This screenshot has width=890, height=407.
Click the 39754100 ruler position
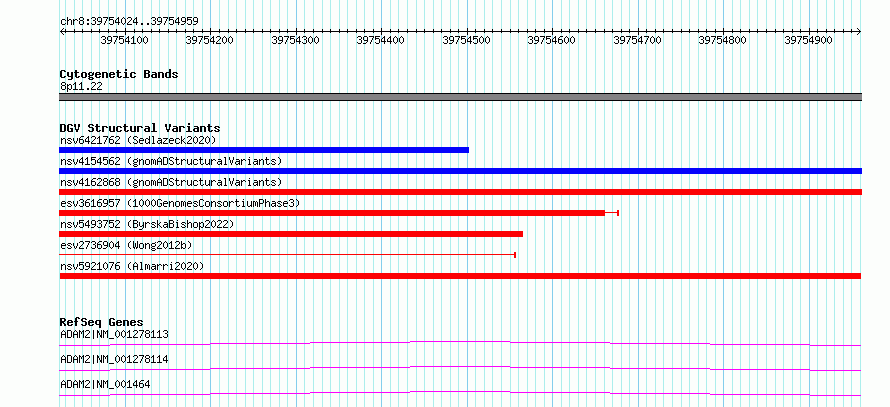tap(124, 40)
